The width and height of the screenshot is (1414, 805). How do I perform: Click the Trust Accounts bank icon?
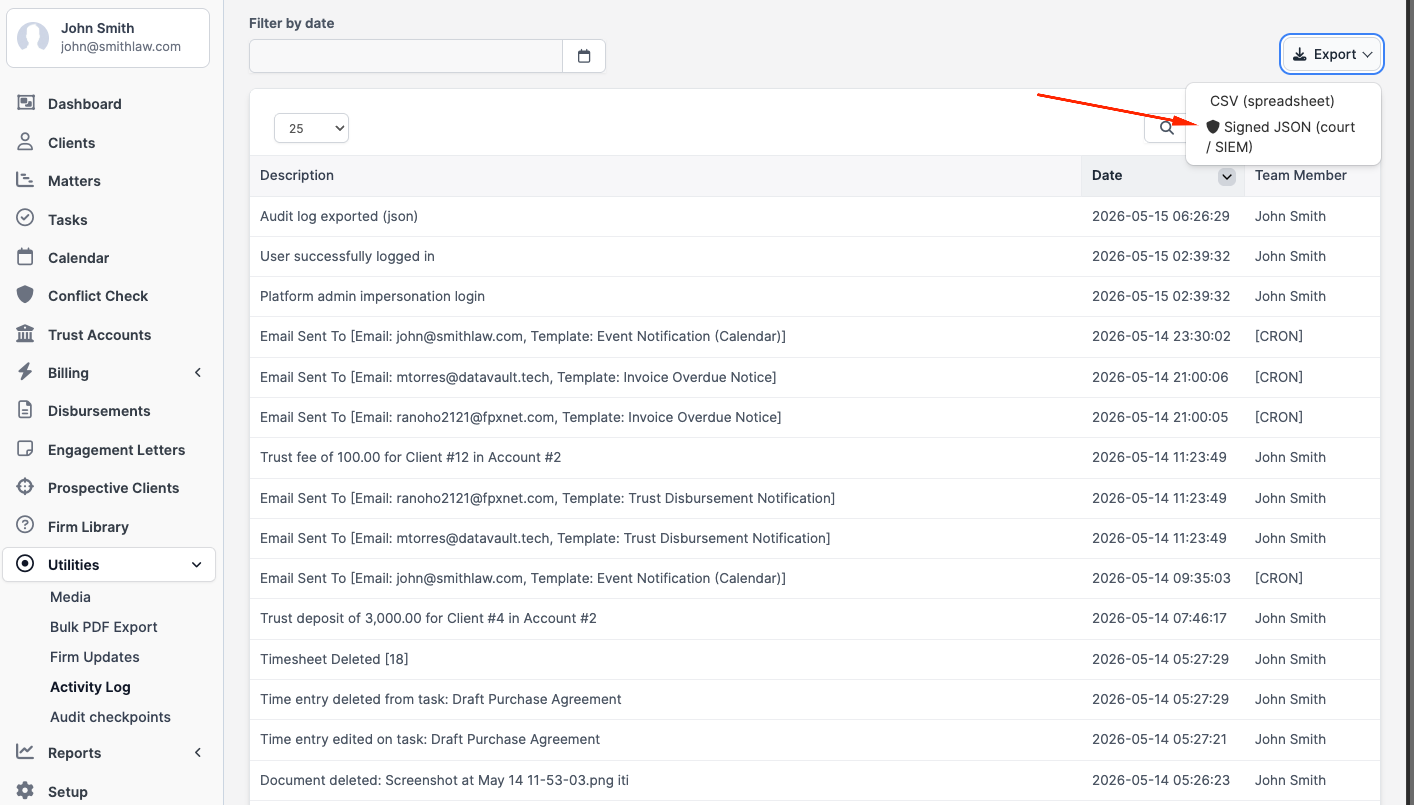coord(26,334)
